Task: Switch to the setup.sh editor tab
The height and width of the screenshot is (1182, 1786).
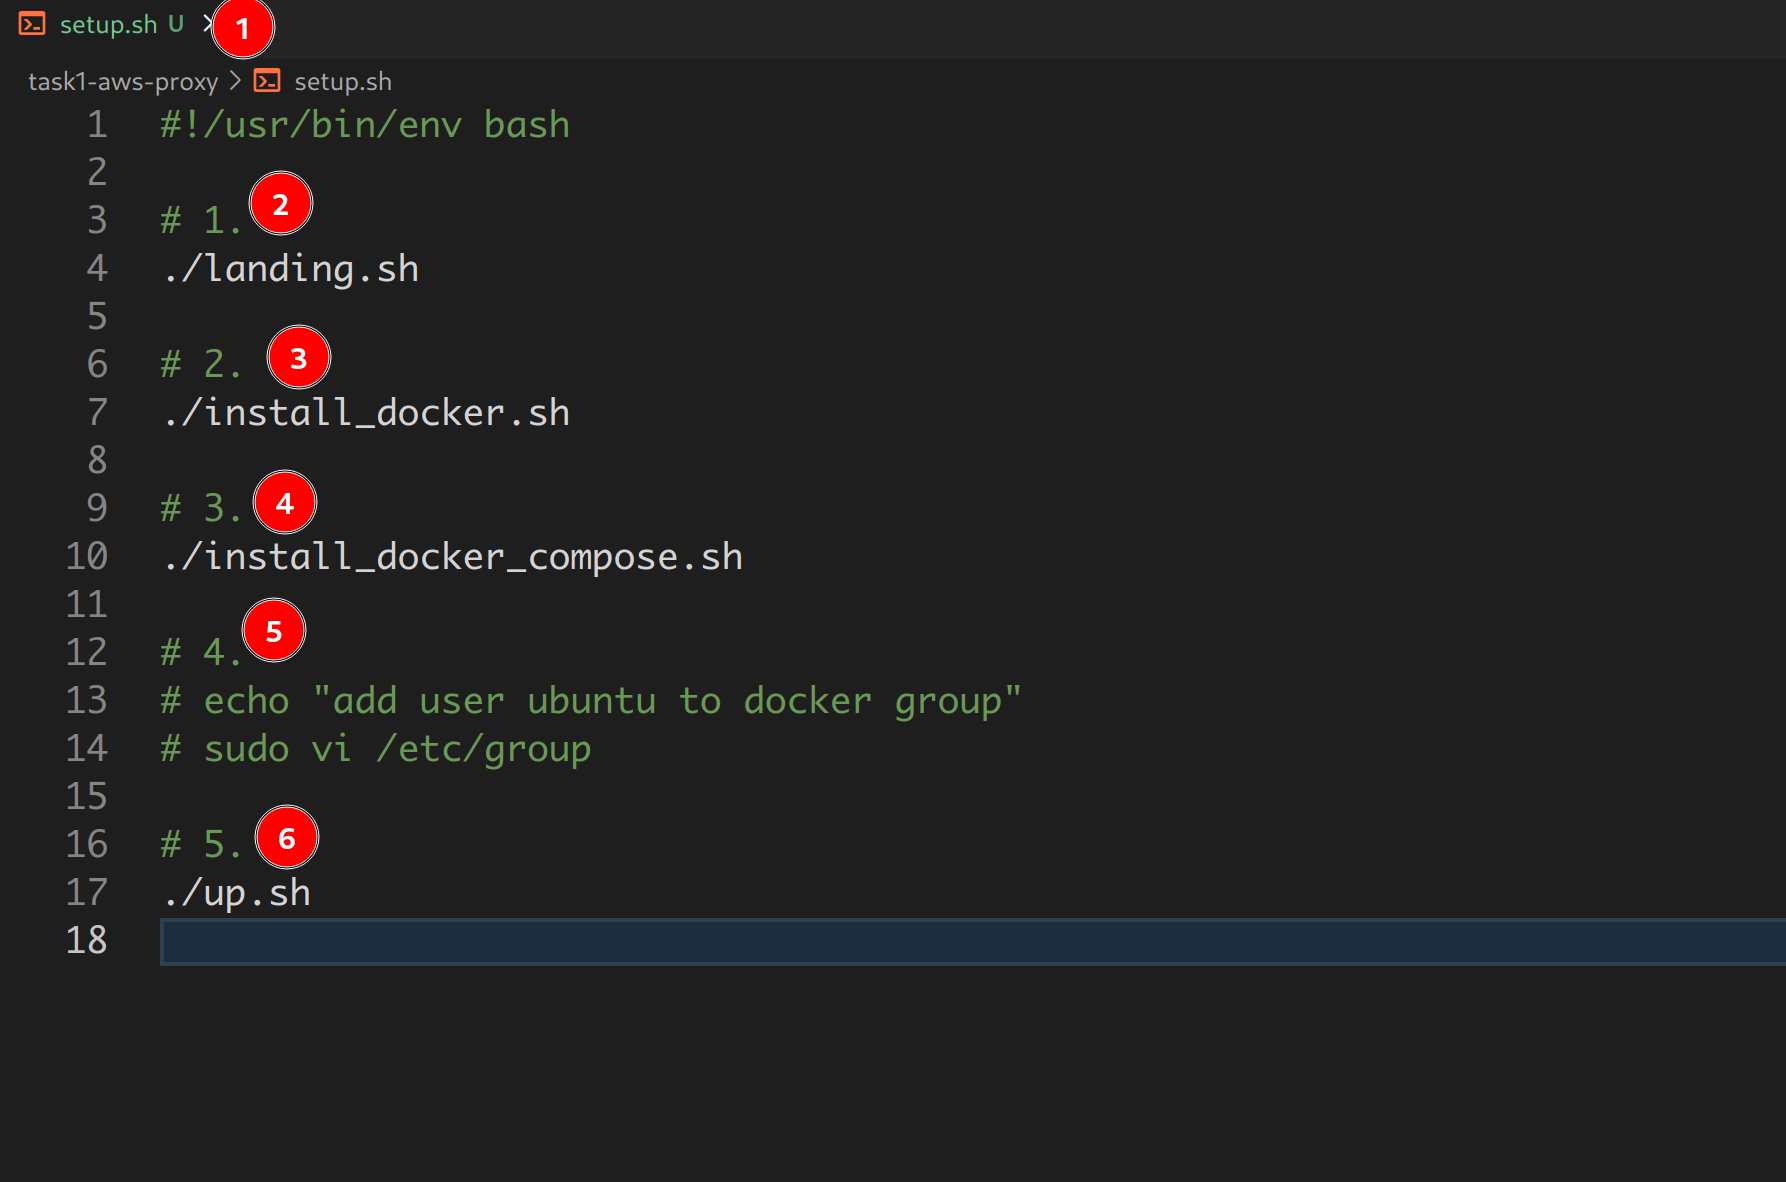Action: coord(108,24)
